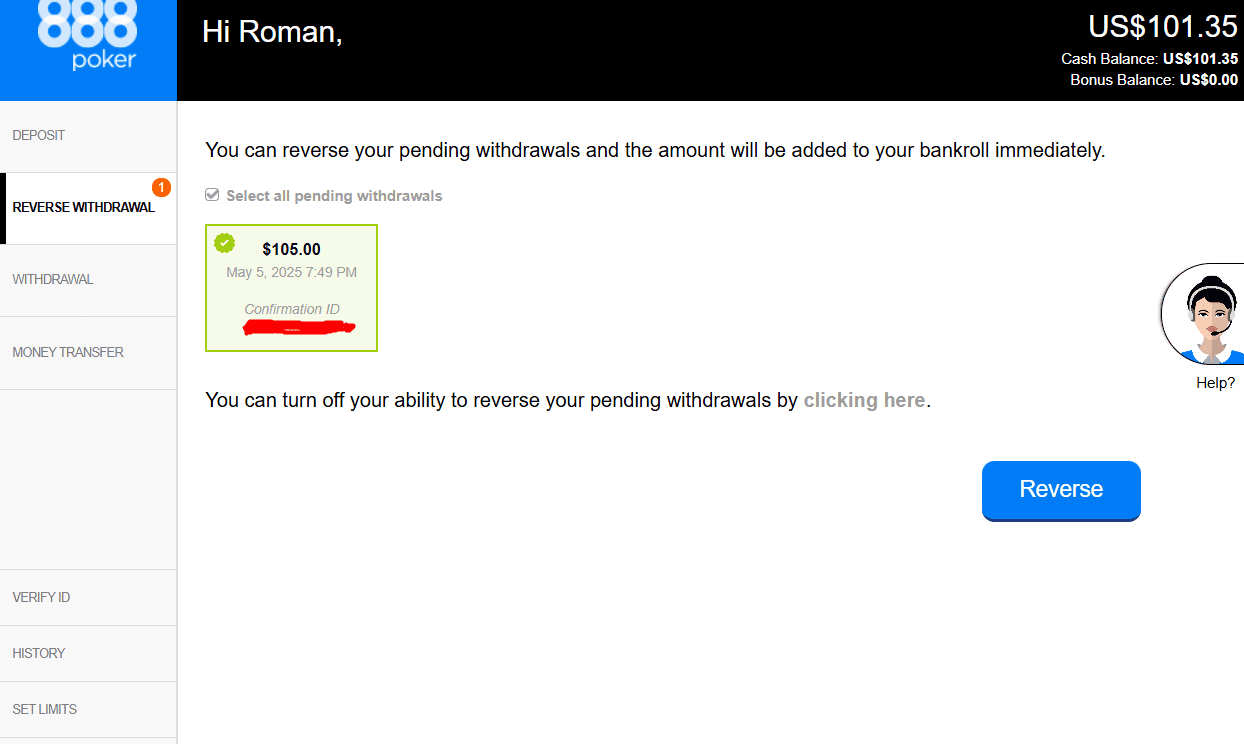Viewport: 1244px width, 744px height.
Task: Select the $105.00 pending withdrawal card
Action: [x=291, y=288]
